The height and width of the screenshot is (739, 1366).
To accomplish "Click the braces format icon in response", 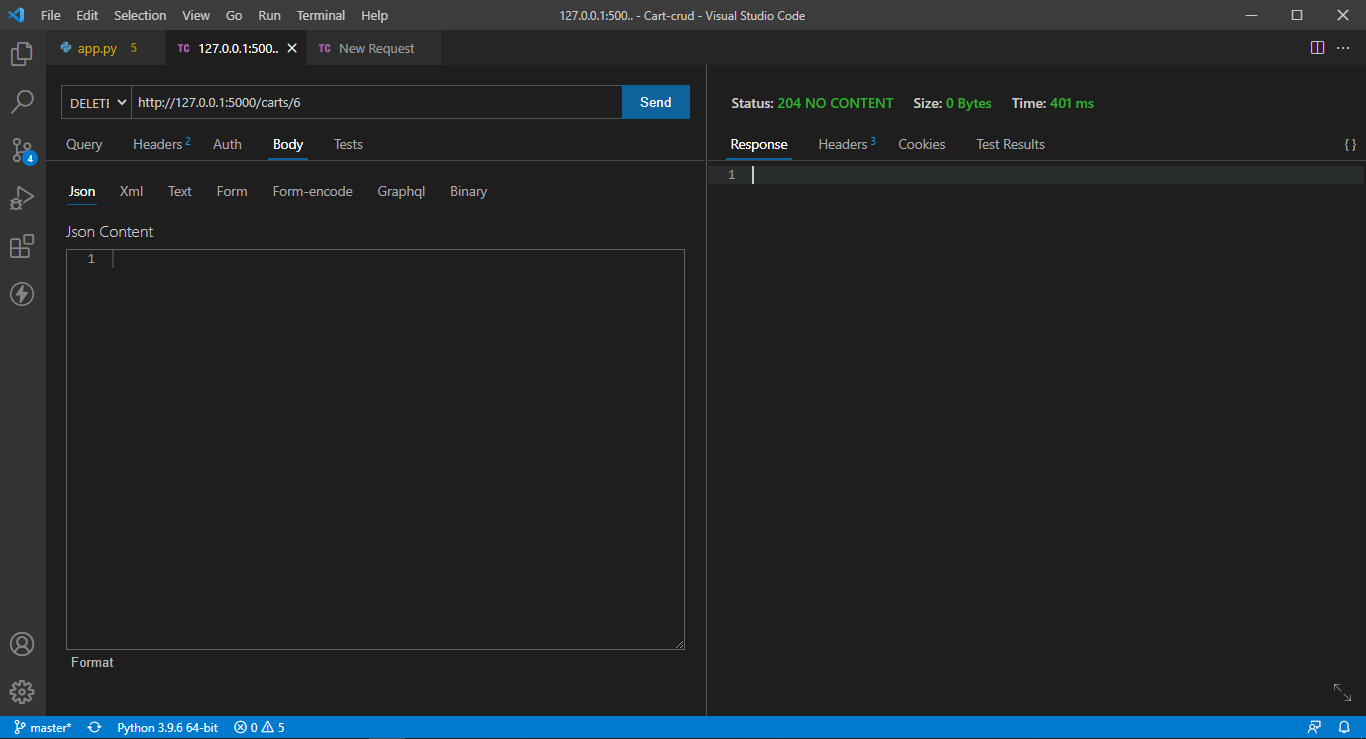I will click(1350, 145).
